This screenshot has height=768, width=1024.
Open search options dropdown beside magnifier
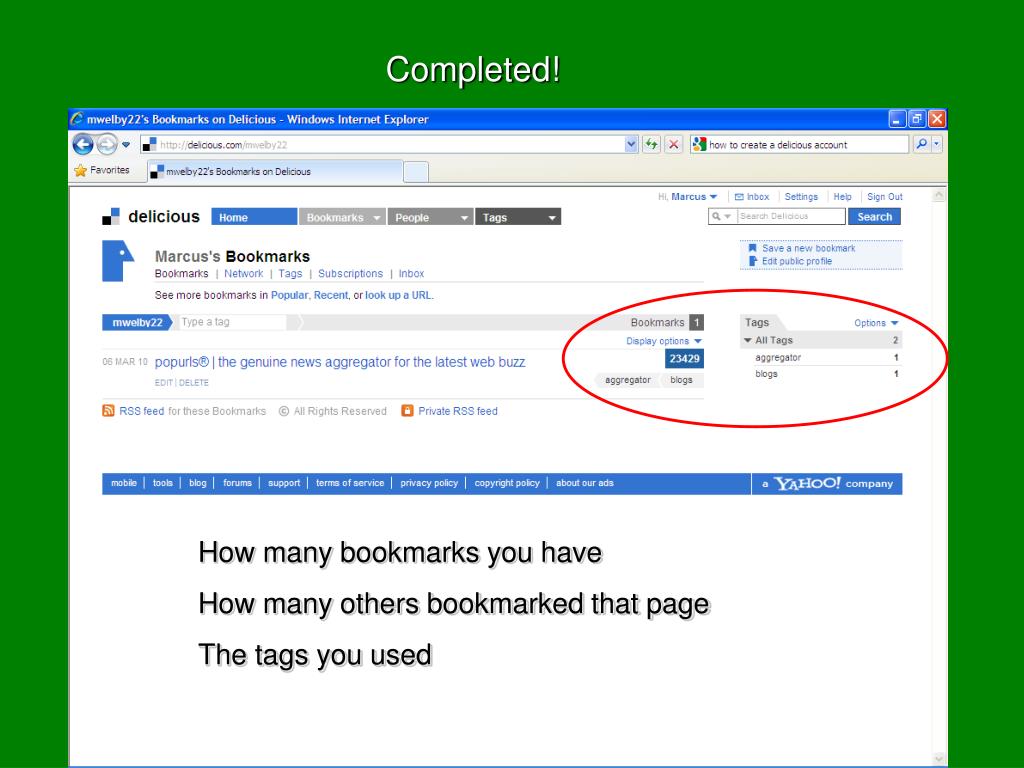(x=937, y=144)
